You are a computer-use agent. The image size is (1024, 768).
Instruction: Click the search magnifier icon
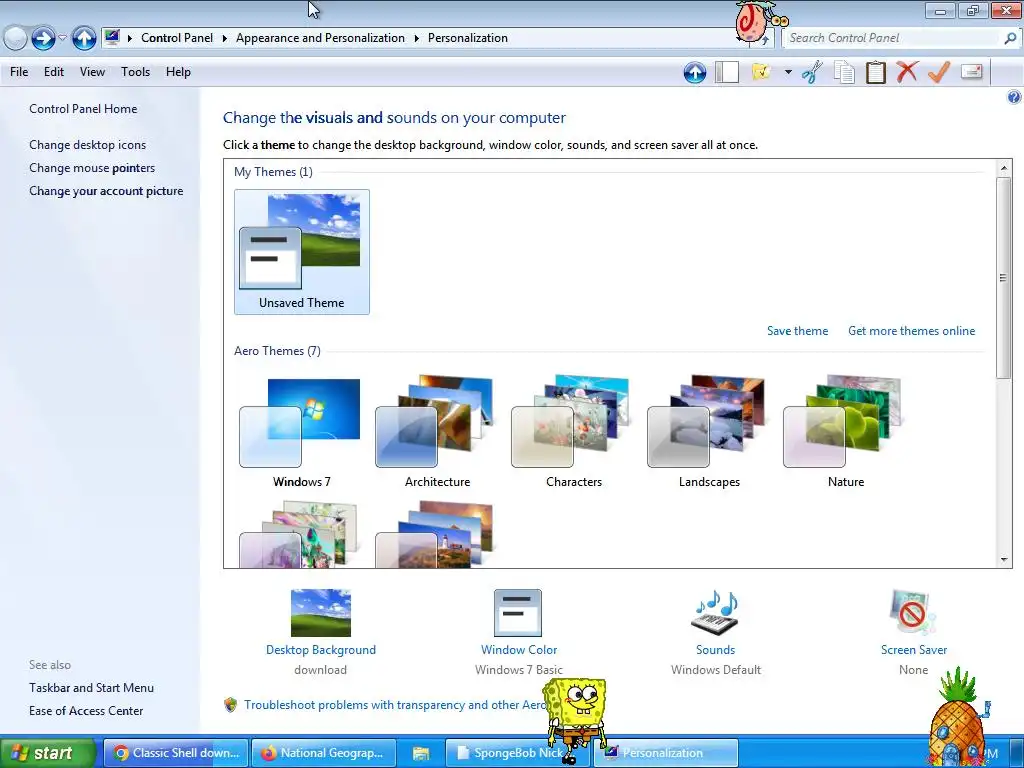(1010, 39)
